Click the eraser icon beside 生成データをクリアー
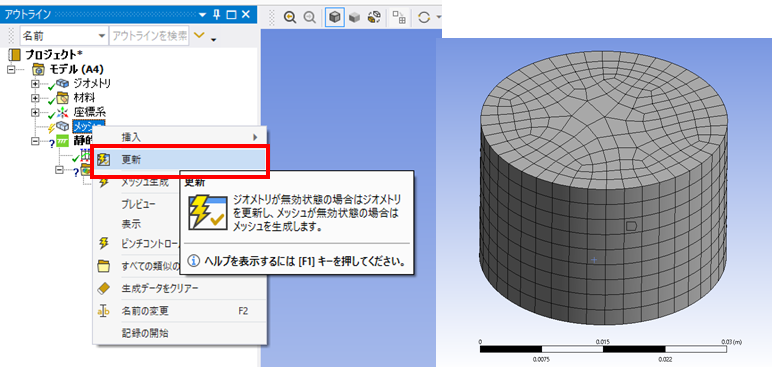Viewport: 772px width, 367px height. (x=103, y=288)
